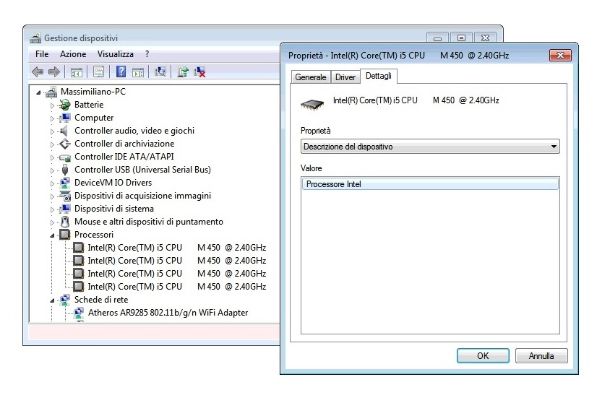610x403 pixels.
Task: Select Mouse e altri dispositivi di puntamento label
Action: [x=149, y=222]
